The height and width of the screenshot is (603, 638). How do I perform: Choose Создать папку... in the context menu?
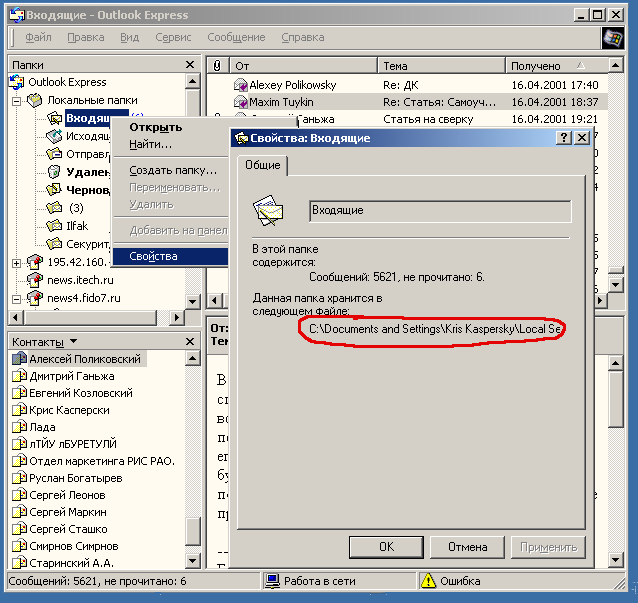(173, 170)
